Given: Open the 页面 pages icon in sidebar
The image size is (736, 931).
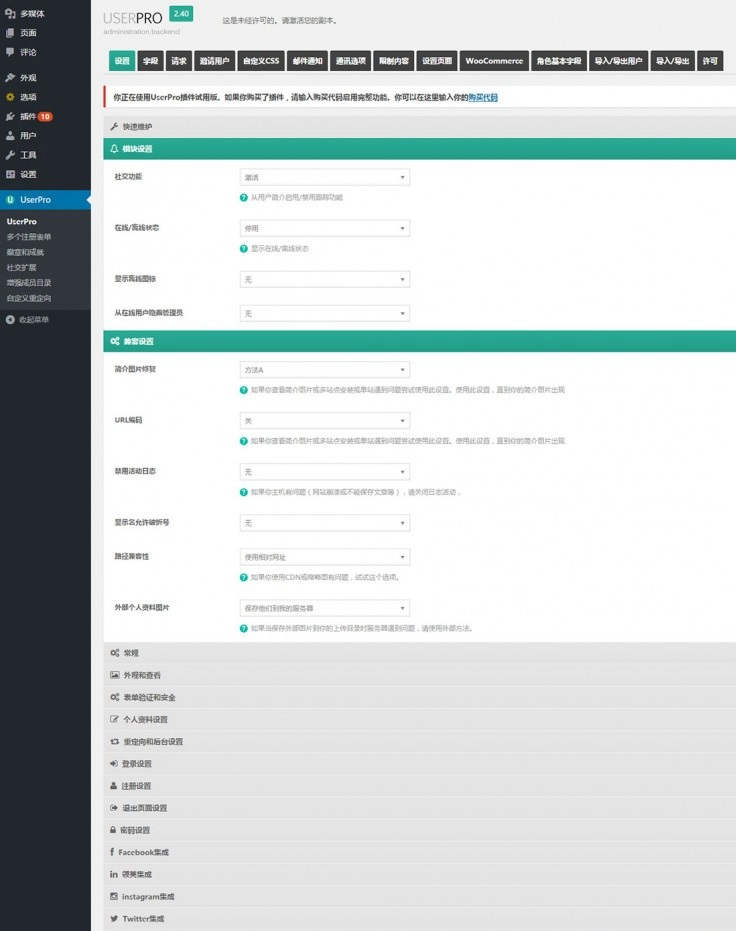Looking at the screenshot, I should tap(10, 33).
